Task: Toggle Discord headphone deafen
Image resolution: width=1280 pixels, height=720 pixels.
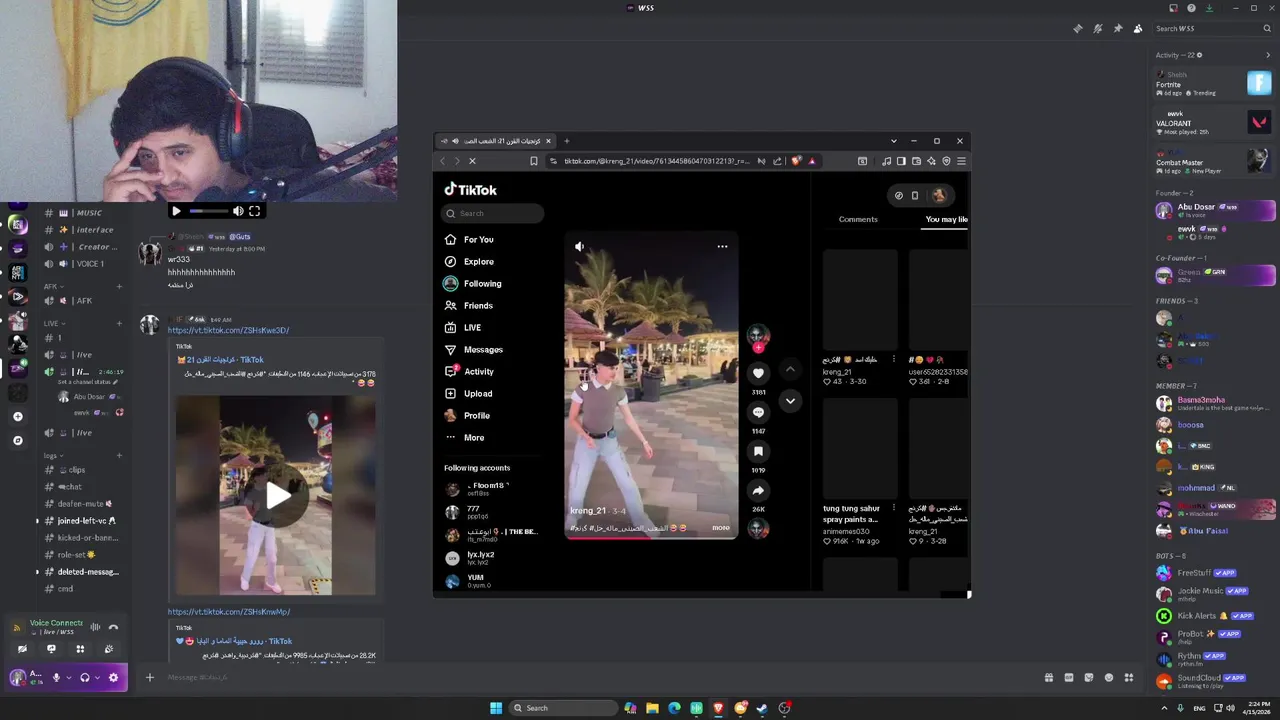Action: 85,678
